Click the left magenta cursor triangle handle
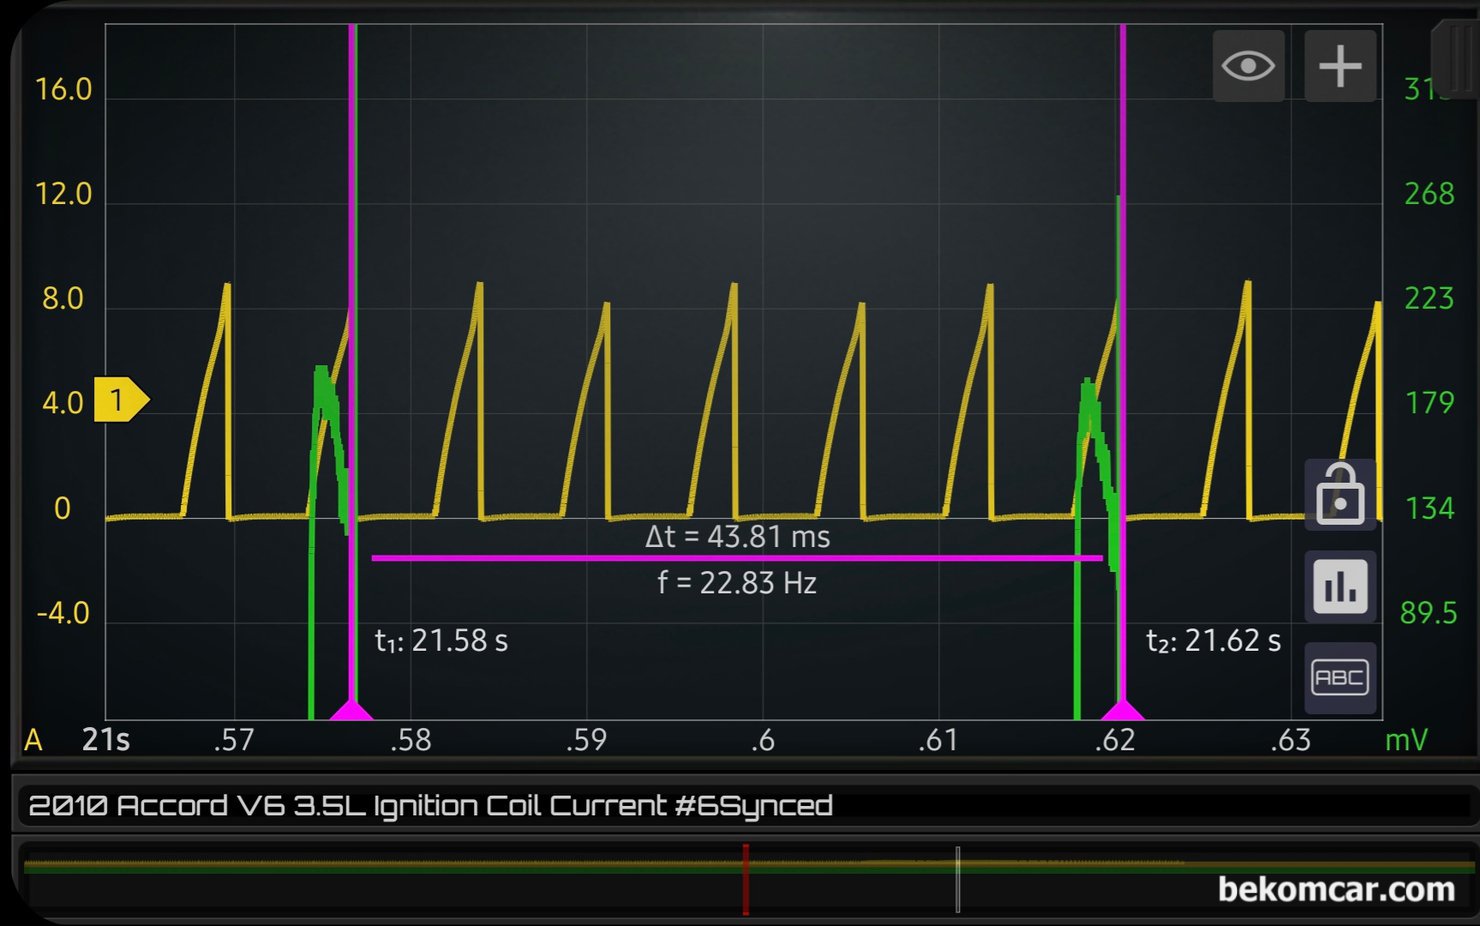Screen dimensions: 1480x926 coord(352,710)
